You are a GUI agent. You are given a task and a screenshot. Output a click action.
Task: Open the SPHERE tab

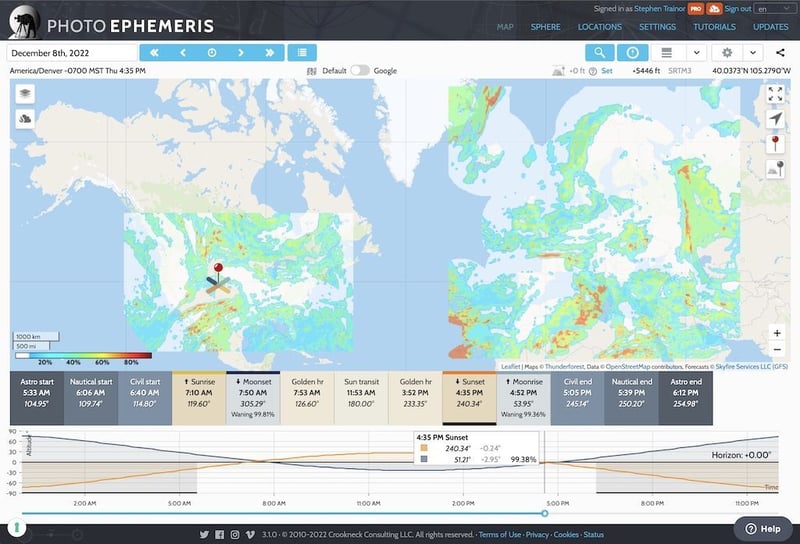coord(545,27)
